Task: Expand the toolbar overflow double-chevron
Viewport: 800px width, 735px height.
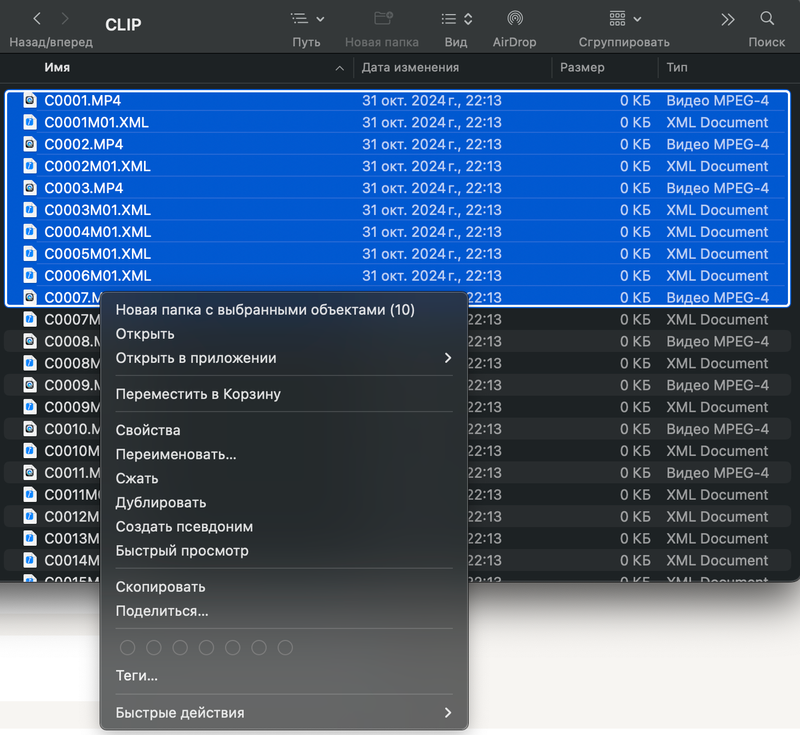Action: [x=728, y=19]
